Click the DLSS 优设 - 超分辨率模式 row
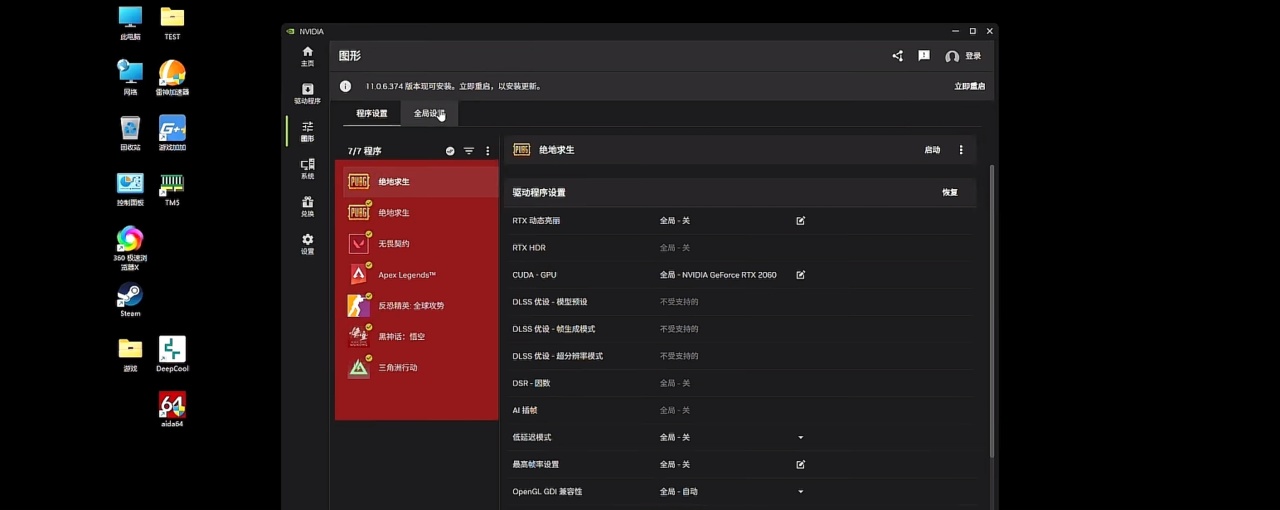Viewport: 1280px width, 510px height. (x=741, y=356)
